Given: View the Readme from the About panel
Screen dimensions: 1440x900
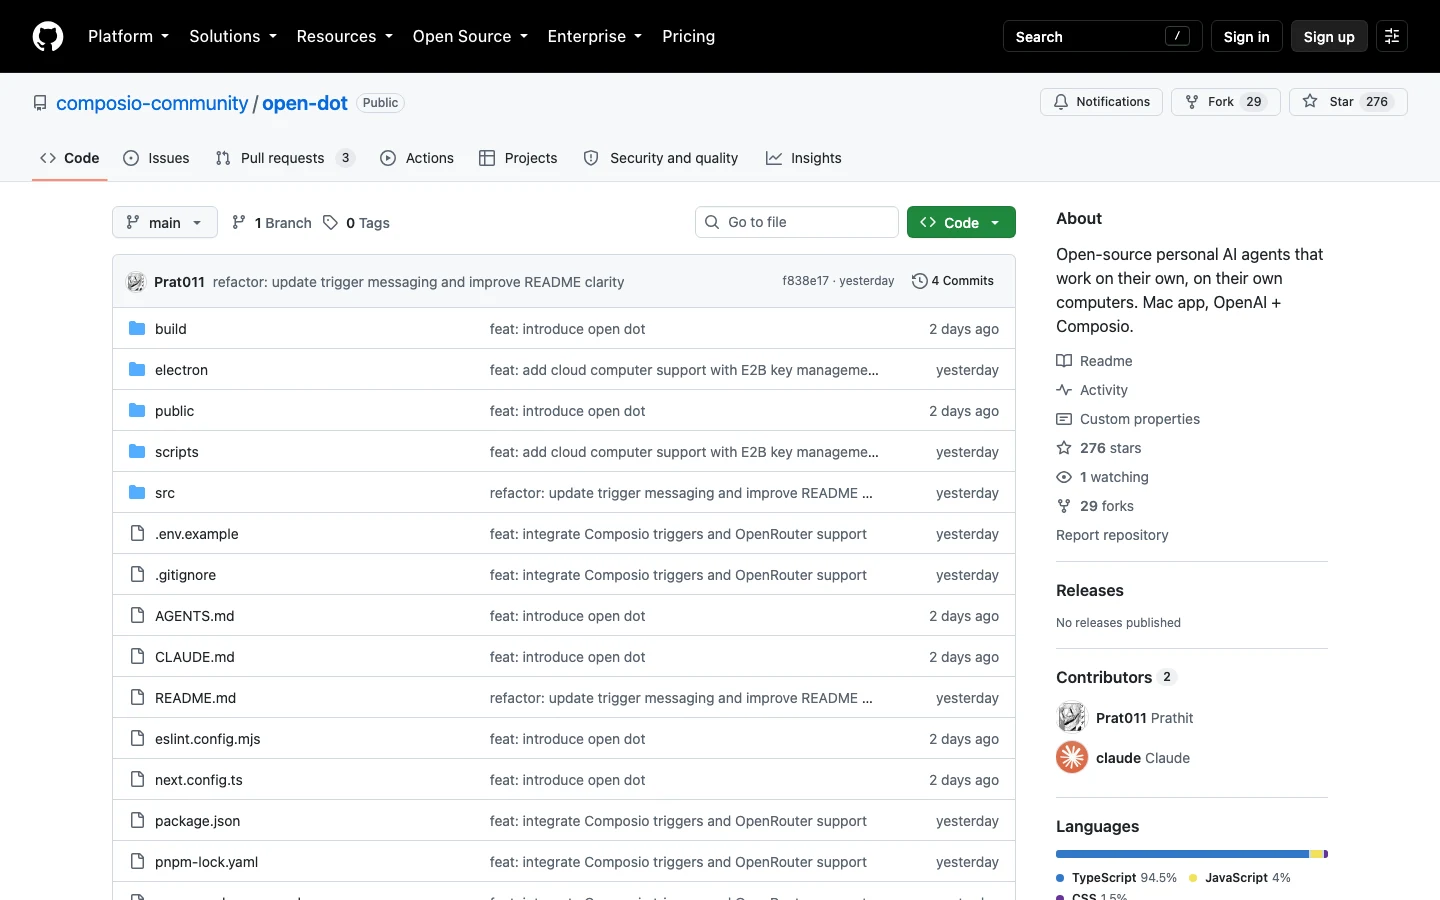Looking at the screenshot, I should point(1094,361).
